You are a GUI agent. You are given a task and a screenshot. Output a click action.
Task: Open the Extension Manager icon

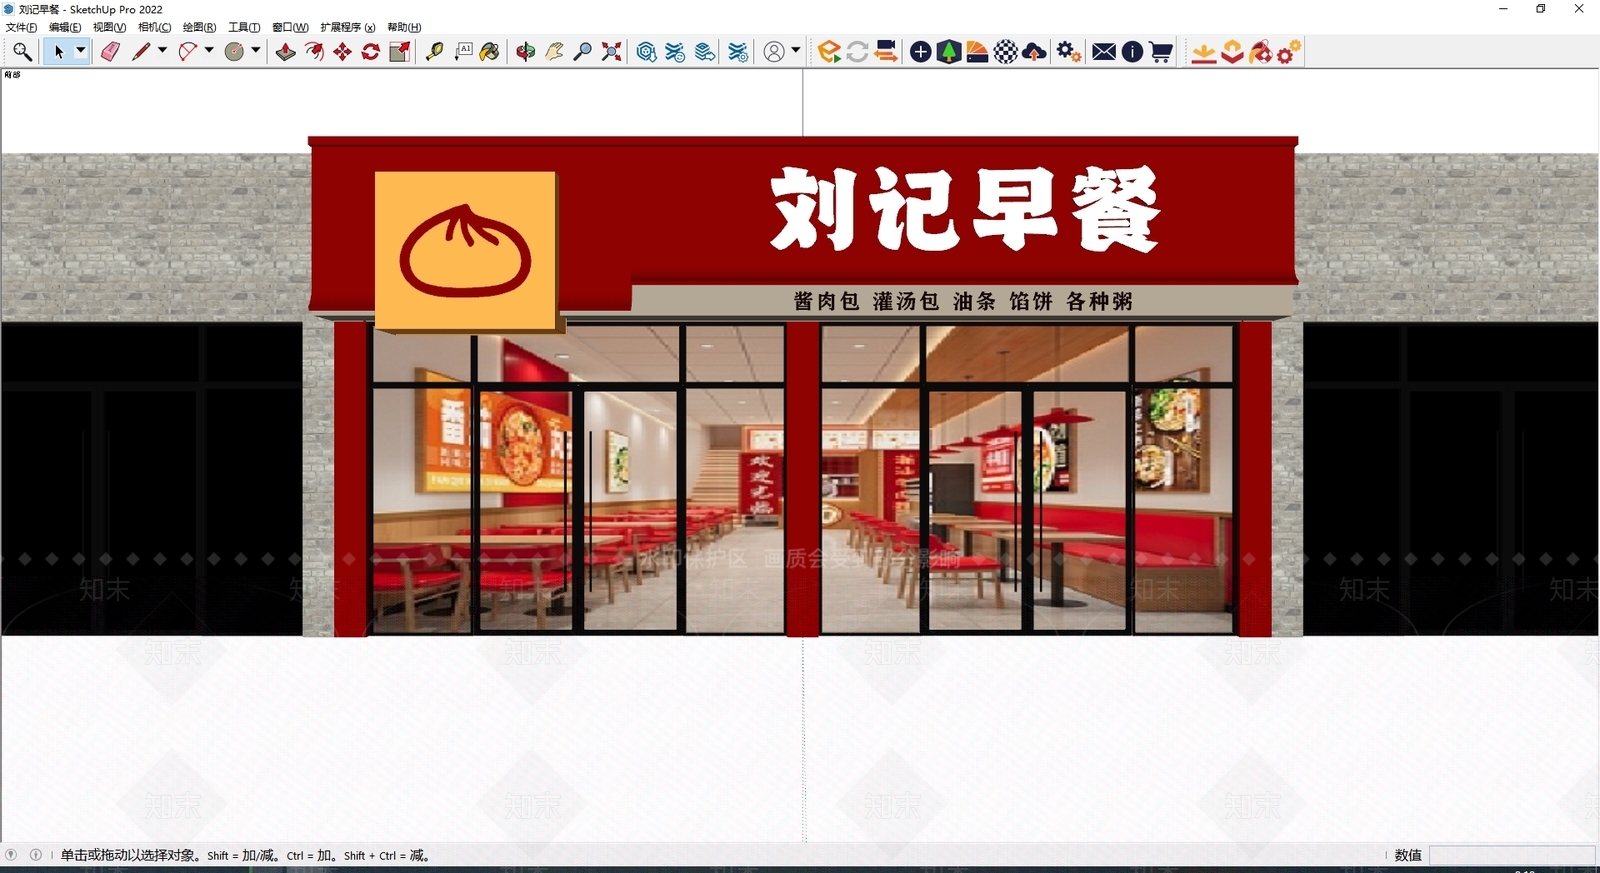point(738,52)
